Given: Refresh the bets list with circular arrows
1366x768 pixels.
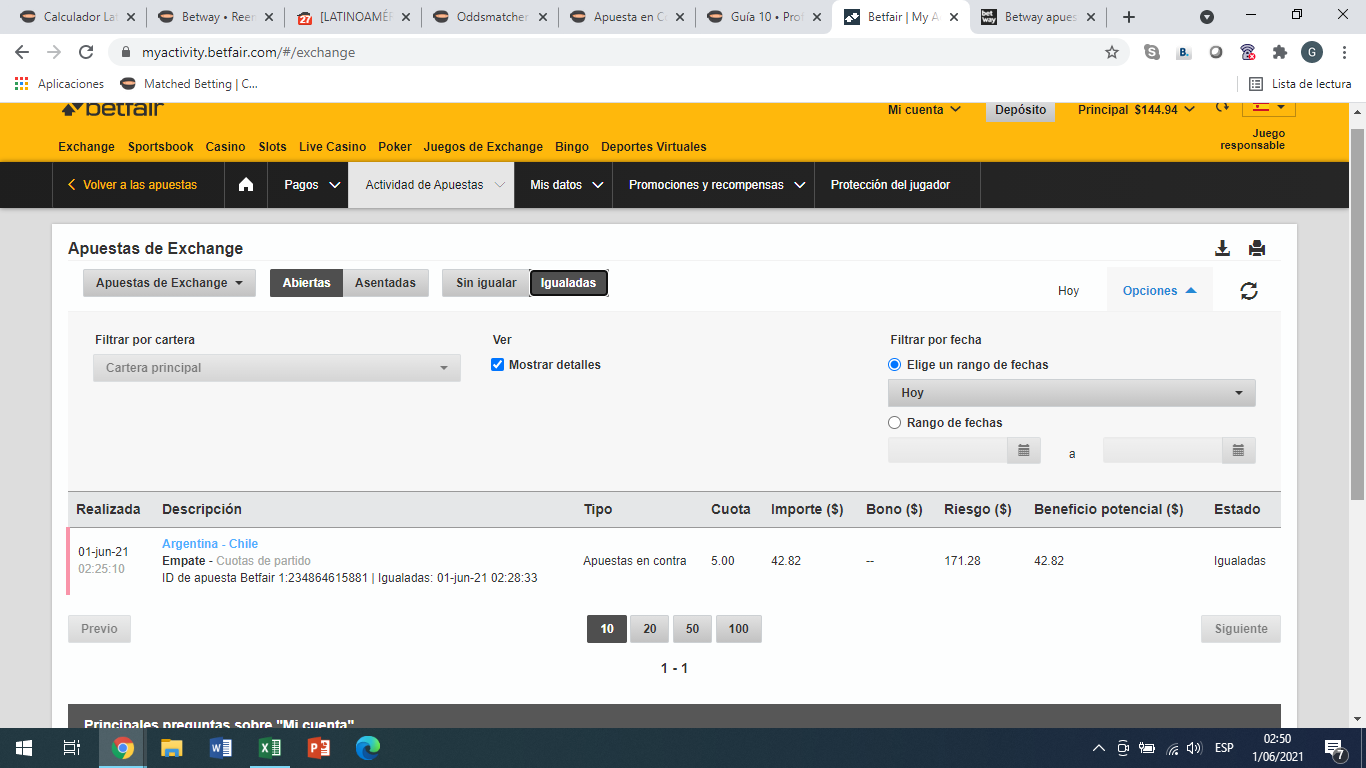Looking at the screenshot, I should coord(1249,291).
